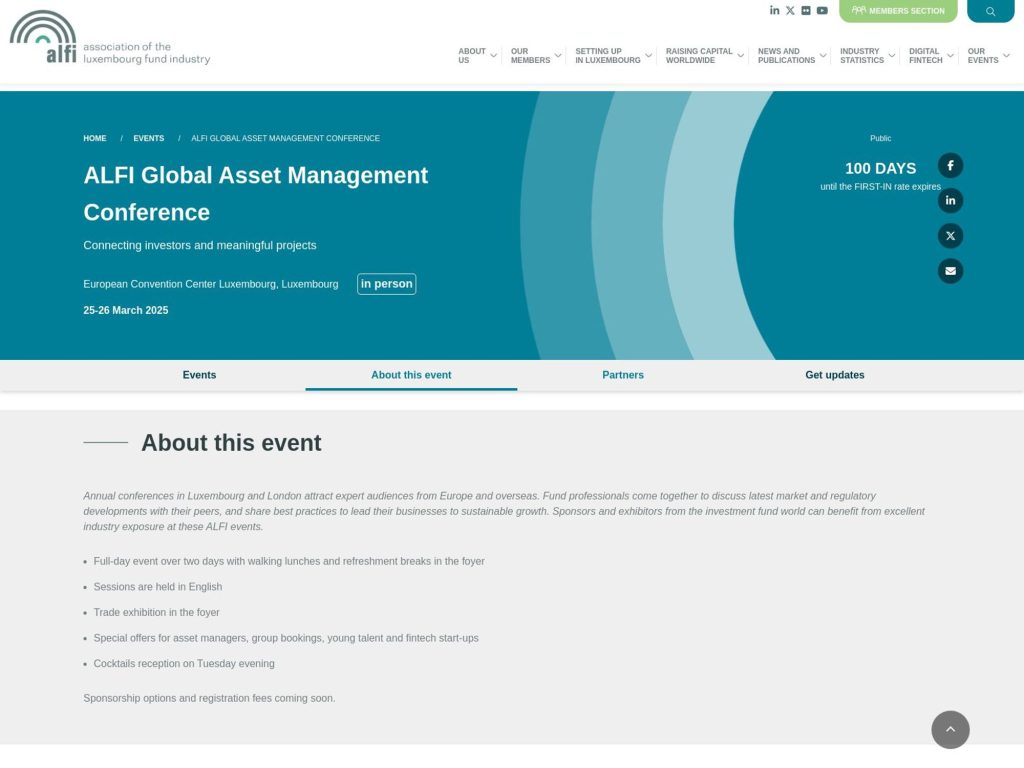Open ALFI's X profile from the header
1024x768 pixels.
click(790, 10)
